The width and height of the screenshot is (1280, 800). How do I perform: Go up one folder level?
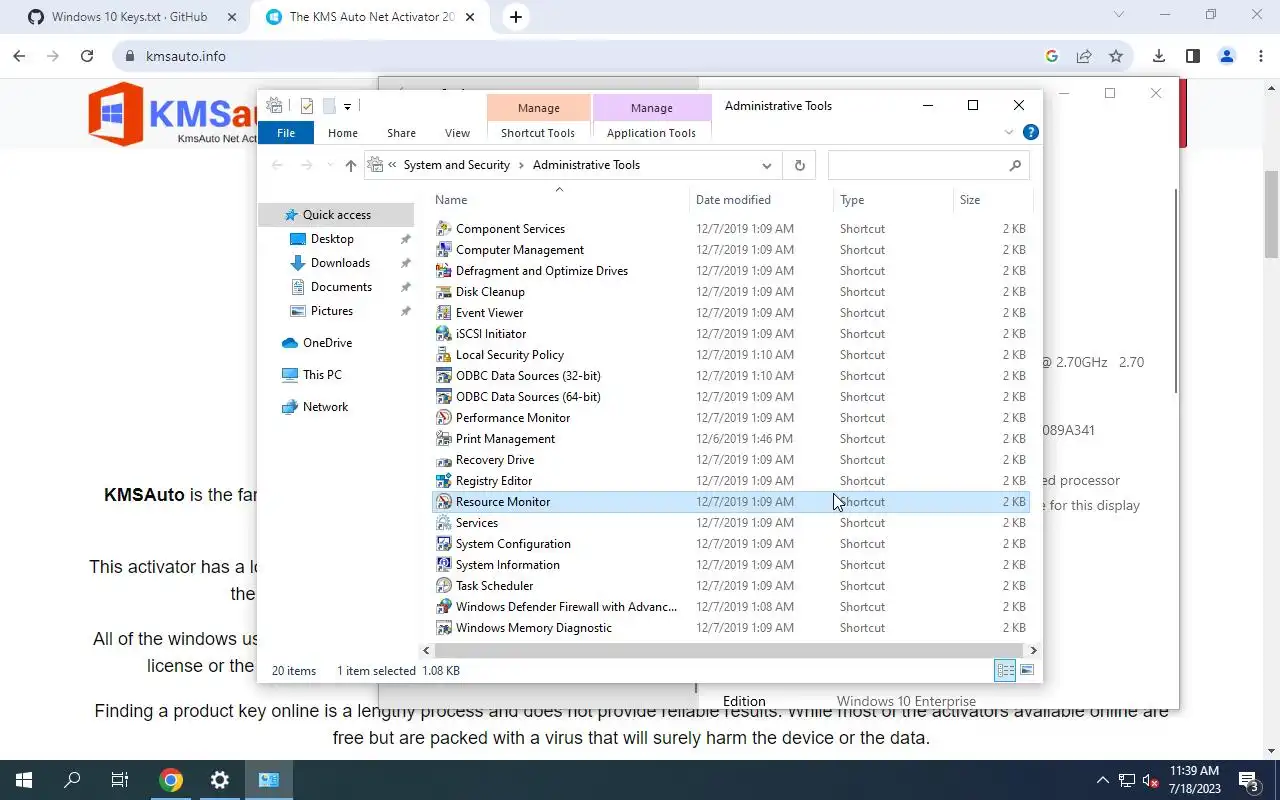point(350,166)
